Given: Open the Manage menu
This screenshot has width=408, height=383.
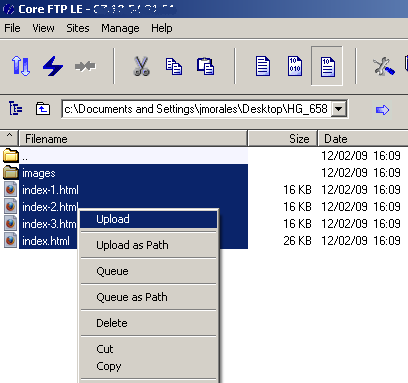Looking at the screenshot, I should pyautogui.click(x=120, y=28).
